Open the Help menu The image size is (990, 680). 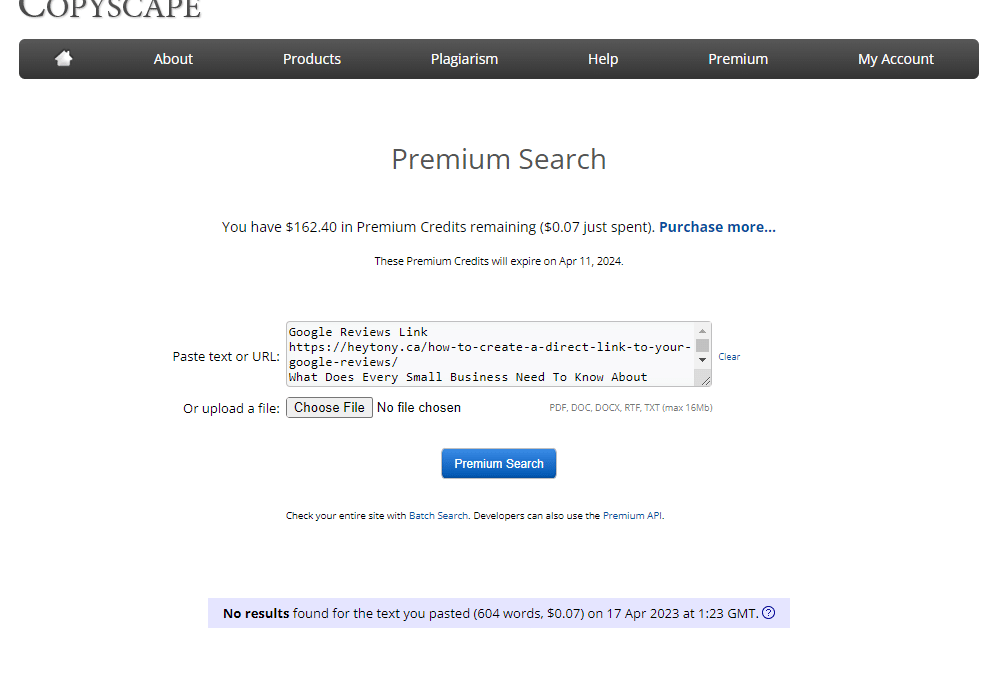pos(603,59)
